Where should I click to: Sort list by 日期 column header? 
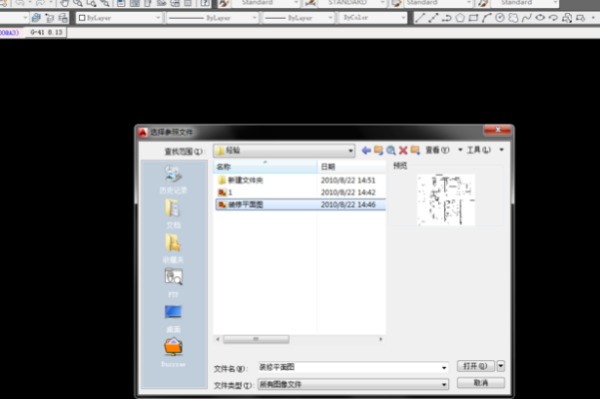[351, 167]
